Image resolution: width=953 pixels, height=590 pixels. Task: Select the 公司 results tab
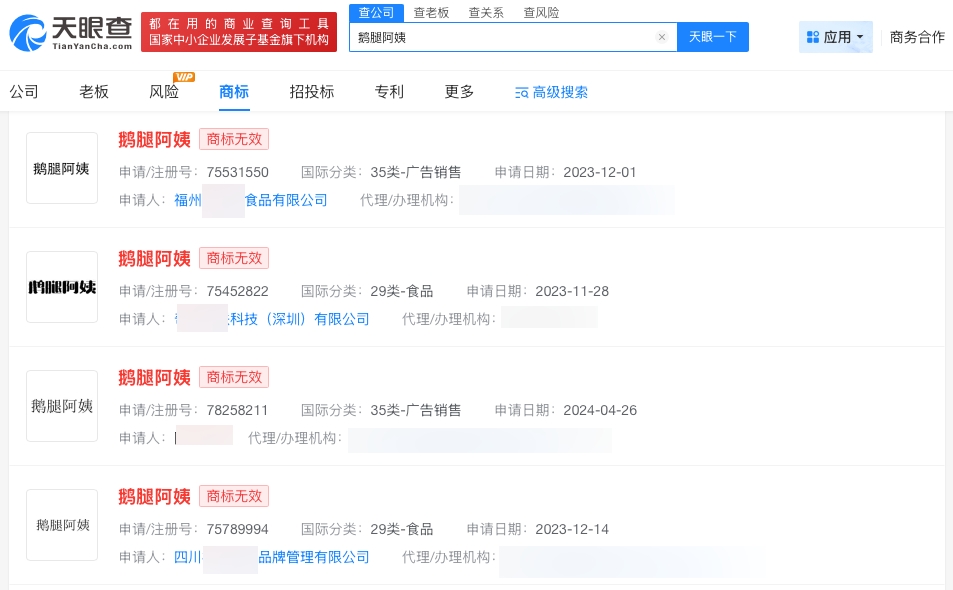tap(24, 92)
